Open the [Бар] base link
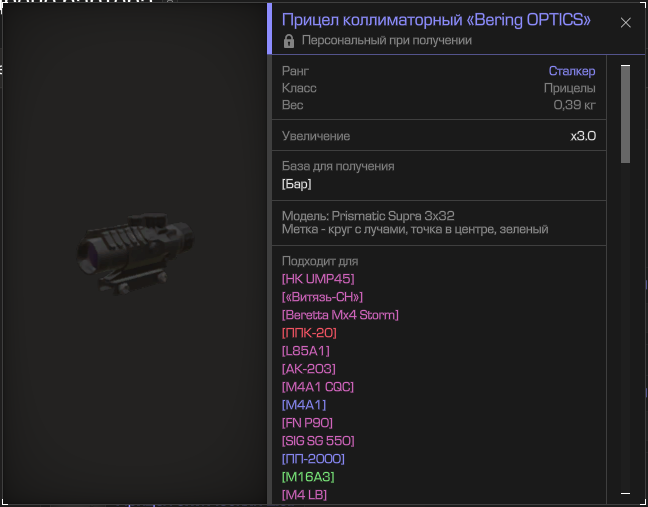This screenshot has height=507, width=648. pyautogui.click(x=296, y=184)
